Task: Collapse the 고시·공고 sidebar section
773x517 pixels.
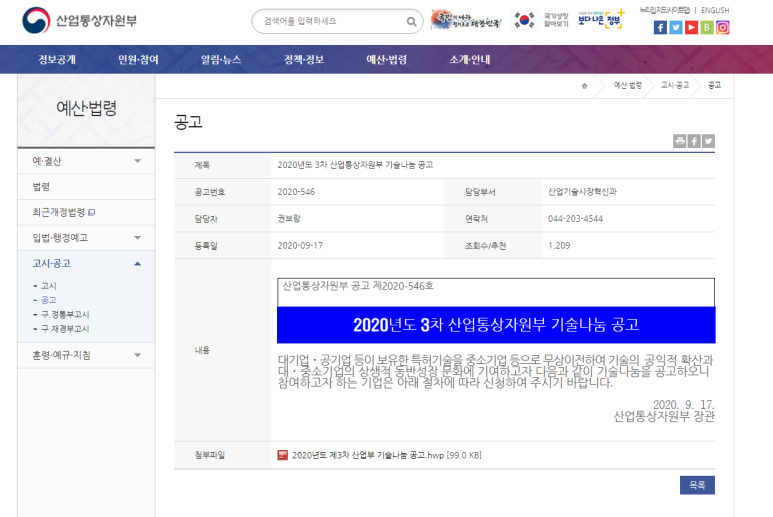Action: click(x=86, y=264)
